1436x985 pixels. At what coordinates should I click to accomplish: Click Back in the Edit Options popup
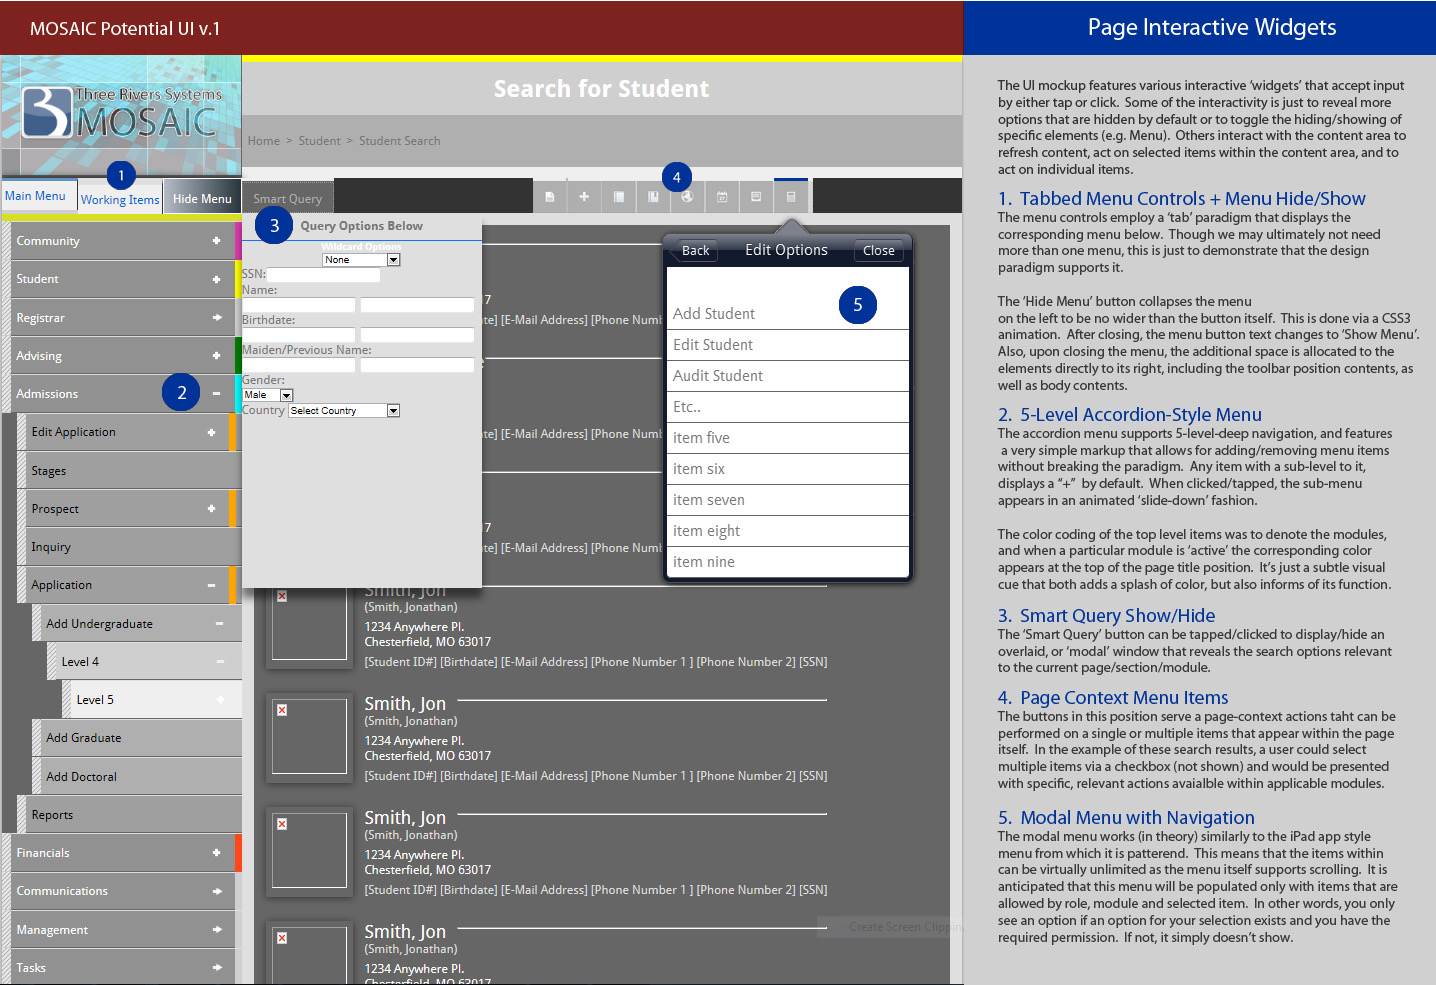pyautogui.click(x=695, y=251)
